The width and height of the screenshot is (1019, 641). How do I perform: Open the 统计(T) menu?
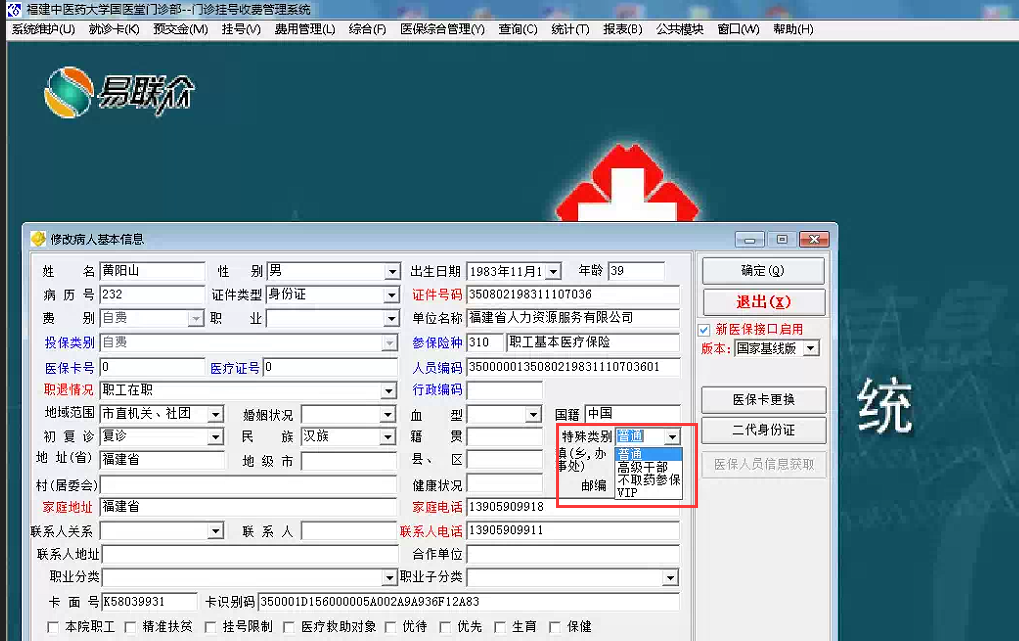pyautogui.click(x=570, y=29)
